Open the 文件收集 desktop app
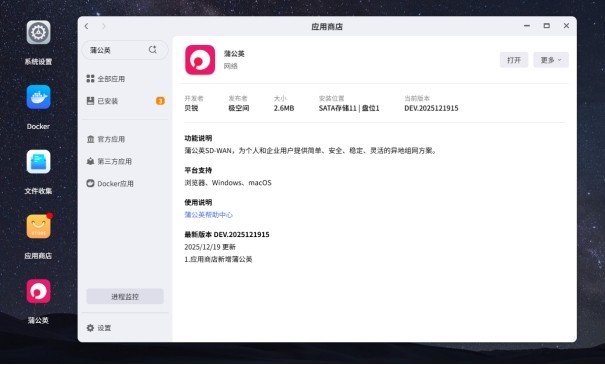This screenshot has width=605, height=365. 38,162
